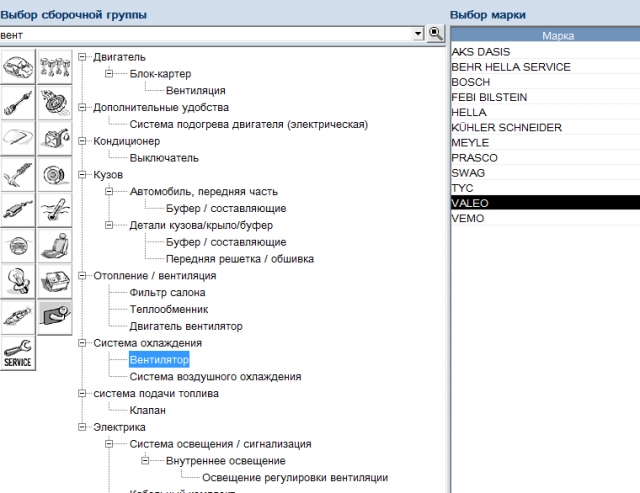Choose brand 'BEHR HELLA SERVICE'
Screen dimensions: 640x493
[545, 67]
